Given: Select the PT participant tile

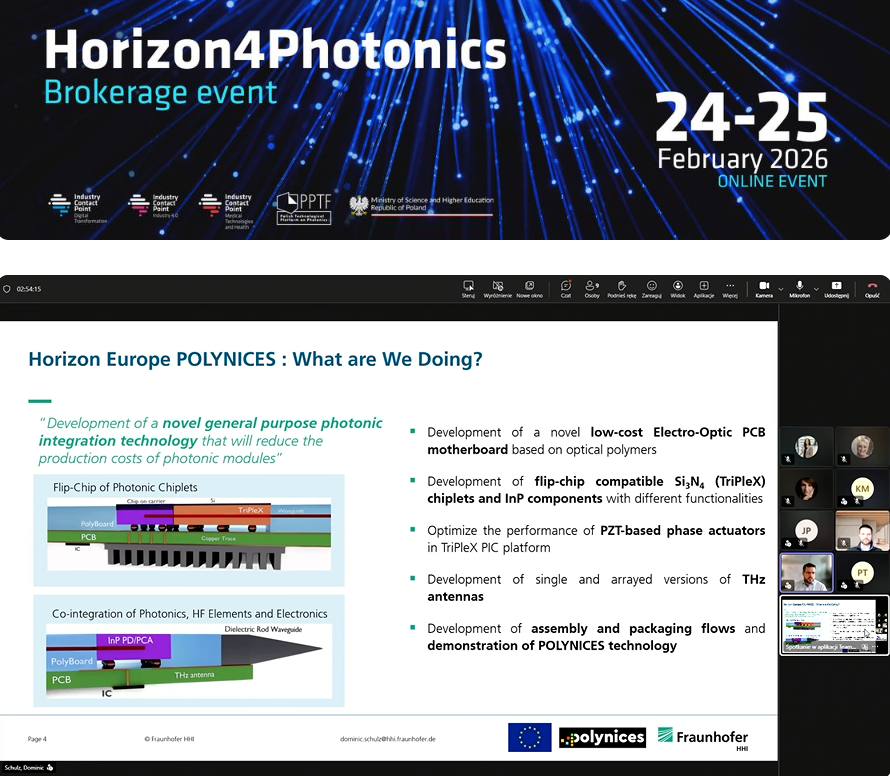Looking at the screenshot, I should click(x=862, y=573).
